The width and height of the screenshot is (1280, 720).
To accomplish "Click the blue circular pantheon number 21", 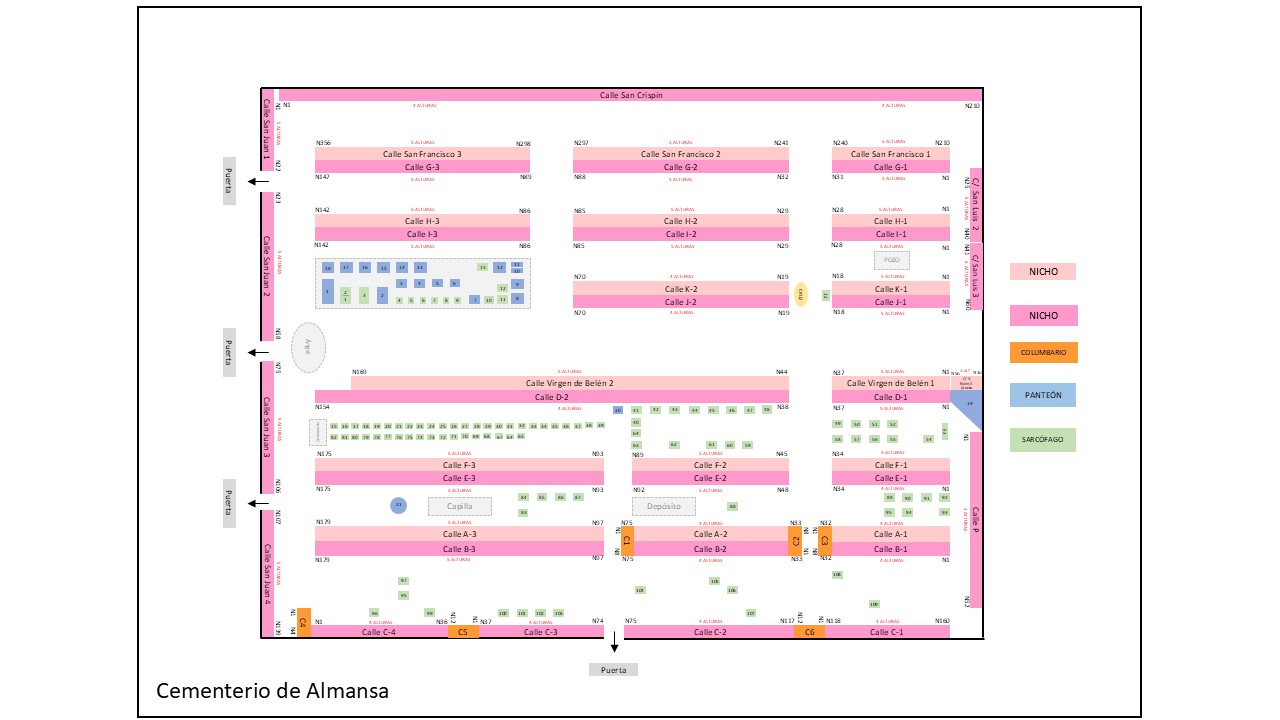I will [399, 506].
